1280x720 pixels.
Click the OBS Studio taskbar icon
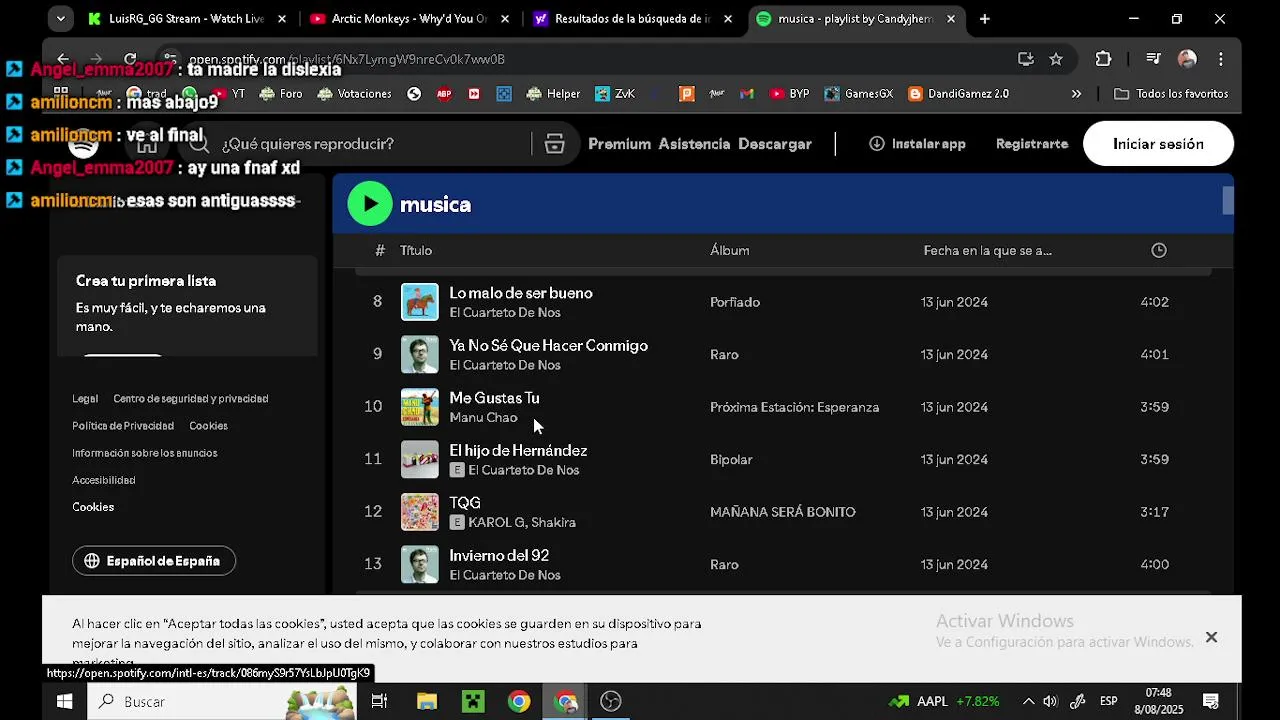[x=611, y=701]
